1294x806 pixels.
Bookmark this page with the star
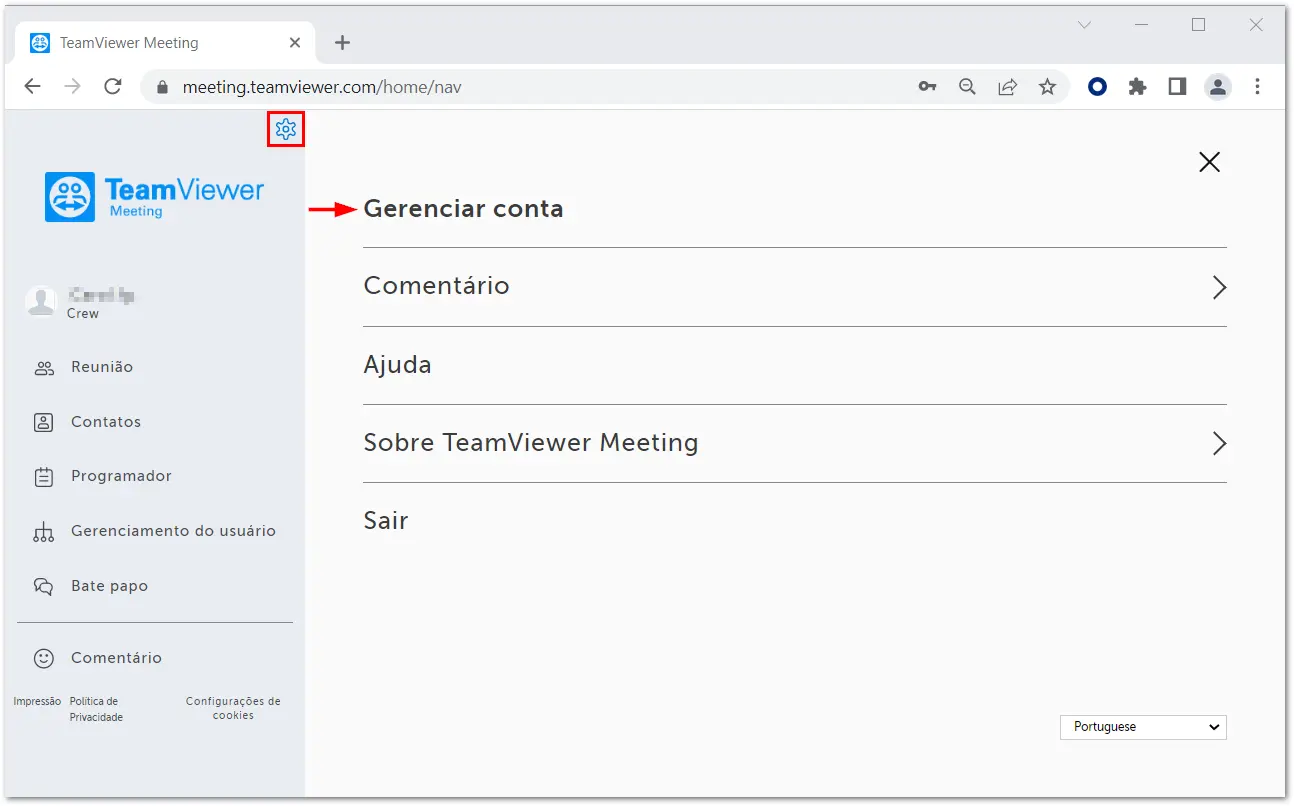point(1047,87)
